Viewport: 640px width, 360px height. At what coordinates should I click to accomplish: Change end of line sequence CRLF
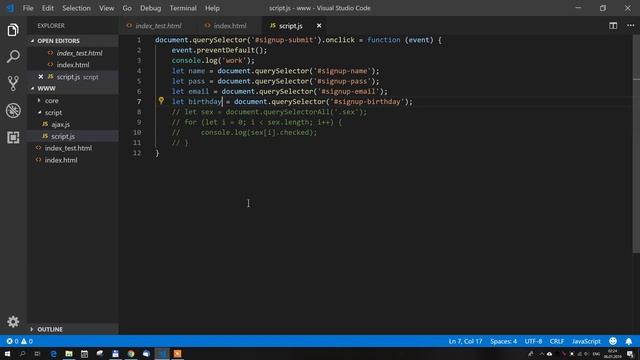(556, 341)
